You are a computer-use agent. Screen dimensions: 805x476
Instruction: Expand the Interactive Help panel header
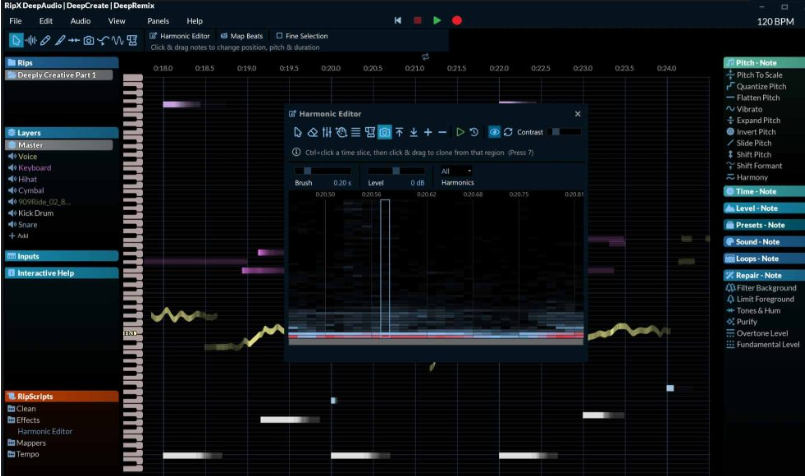[x=62, y=273]
